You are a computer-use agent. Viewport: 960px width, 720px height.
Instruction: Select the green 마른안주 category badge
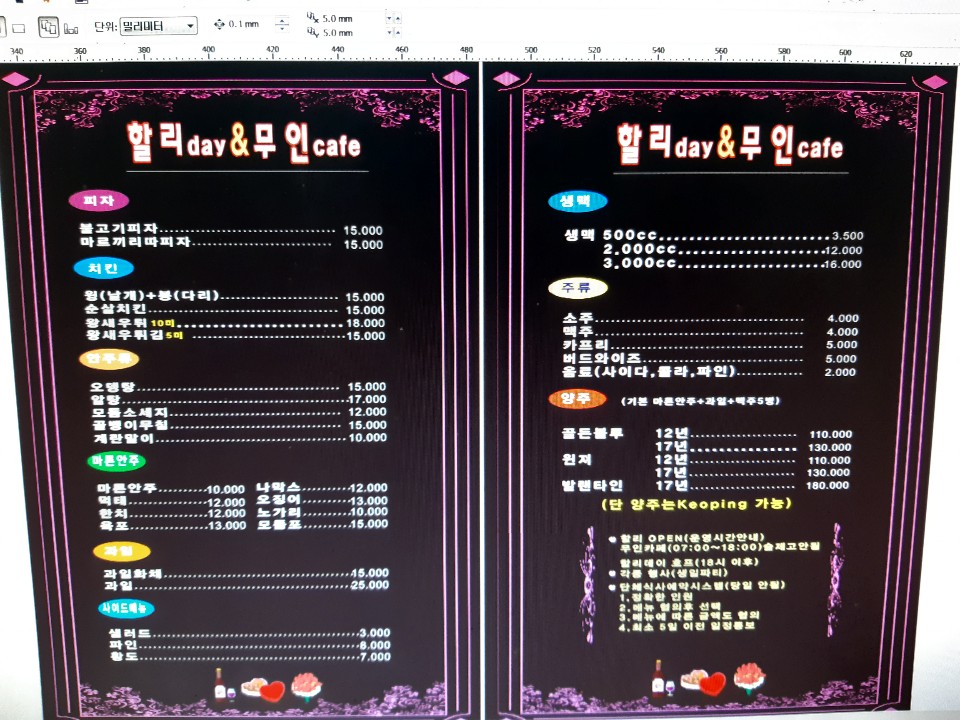tap(116, 461)
